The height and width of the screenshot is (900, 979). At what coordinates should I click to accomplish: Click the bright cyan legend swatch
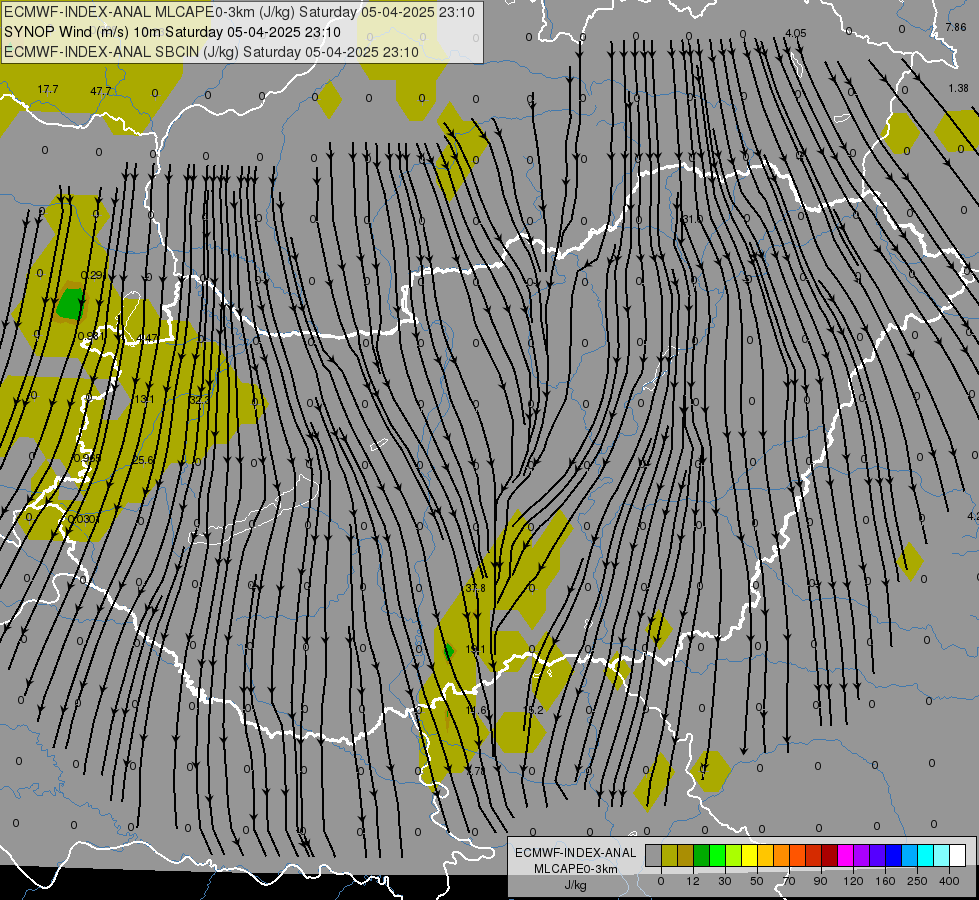[x=926, y=856]
